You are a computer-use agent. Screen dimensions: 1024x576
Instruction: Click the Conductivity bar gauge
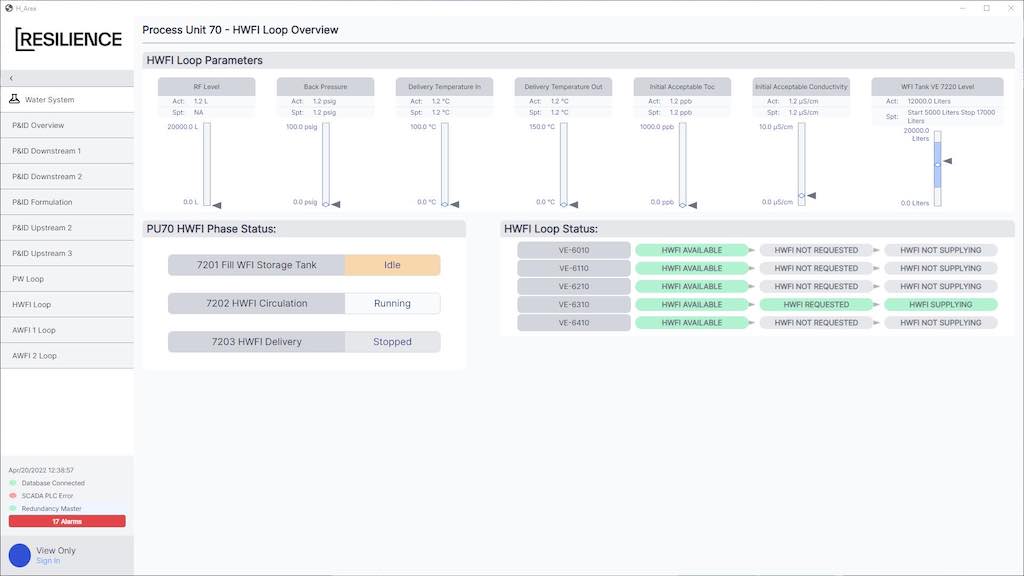pyautogui.click(x=801, y=164)
